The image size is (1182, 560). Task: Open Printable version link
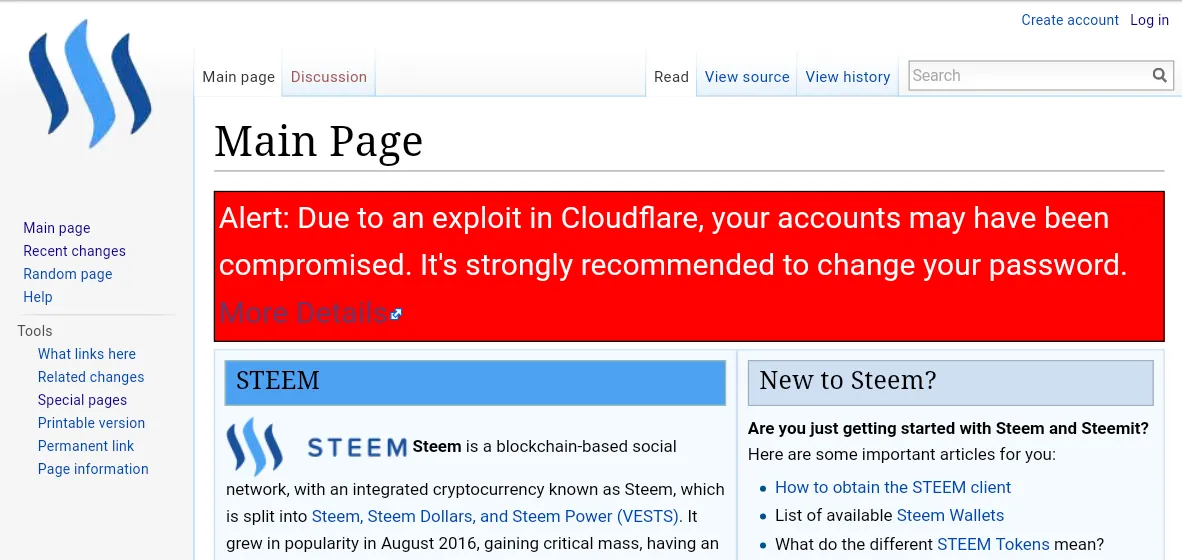[91, 423]
